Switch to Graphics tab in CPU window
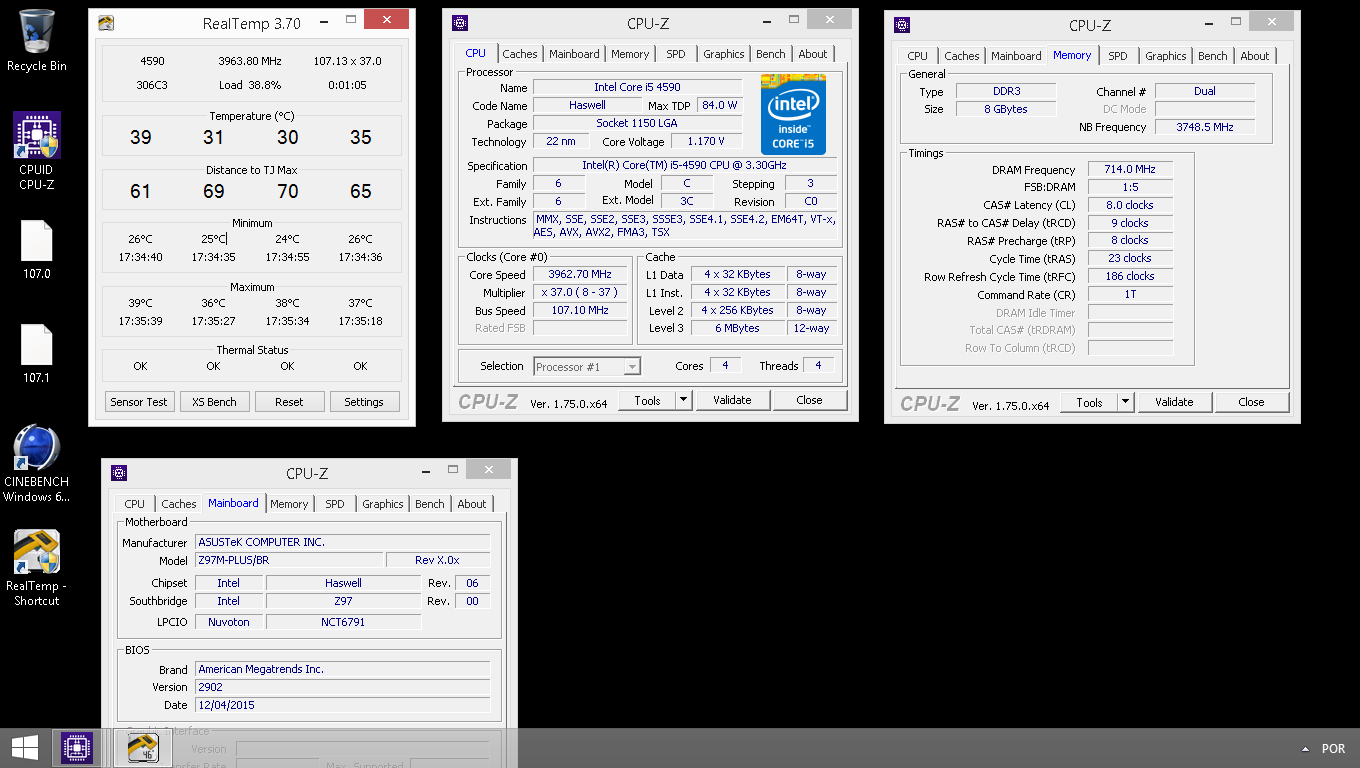 [723, 54]
